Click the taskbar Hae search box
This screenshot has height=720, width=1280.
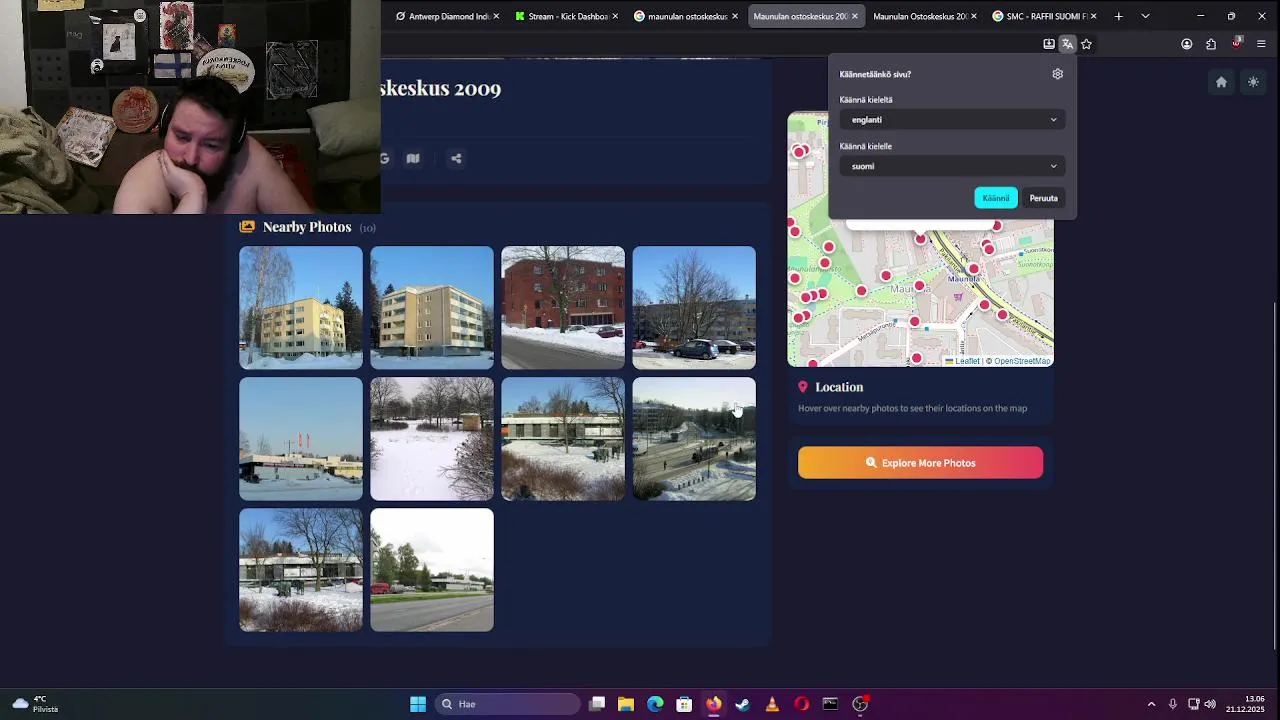click(x=509, y=704)
